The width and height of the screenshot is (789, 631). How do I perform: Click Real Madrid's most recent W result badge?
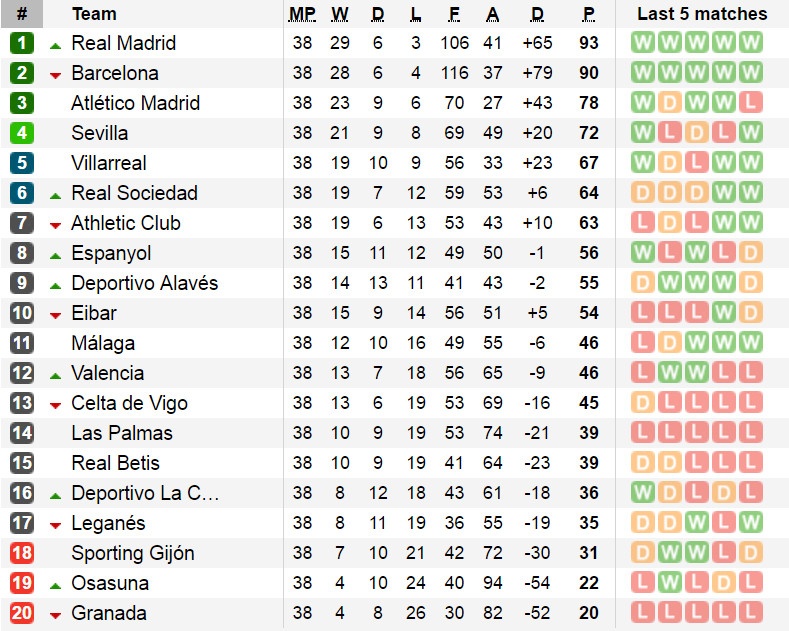pyautogui.click(x=751, y=43)
